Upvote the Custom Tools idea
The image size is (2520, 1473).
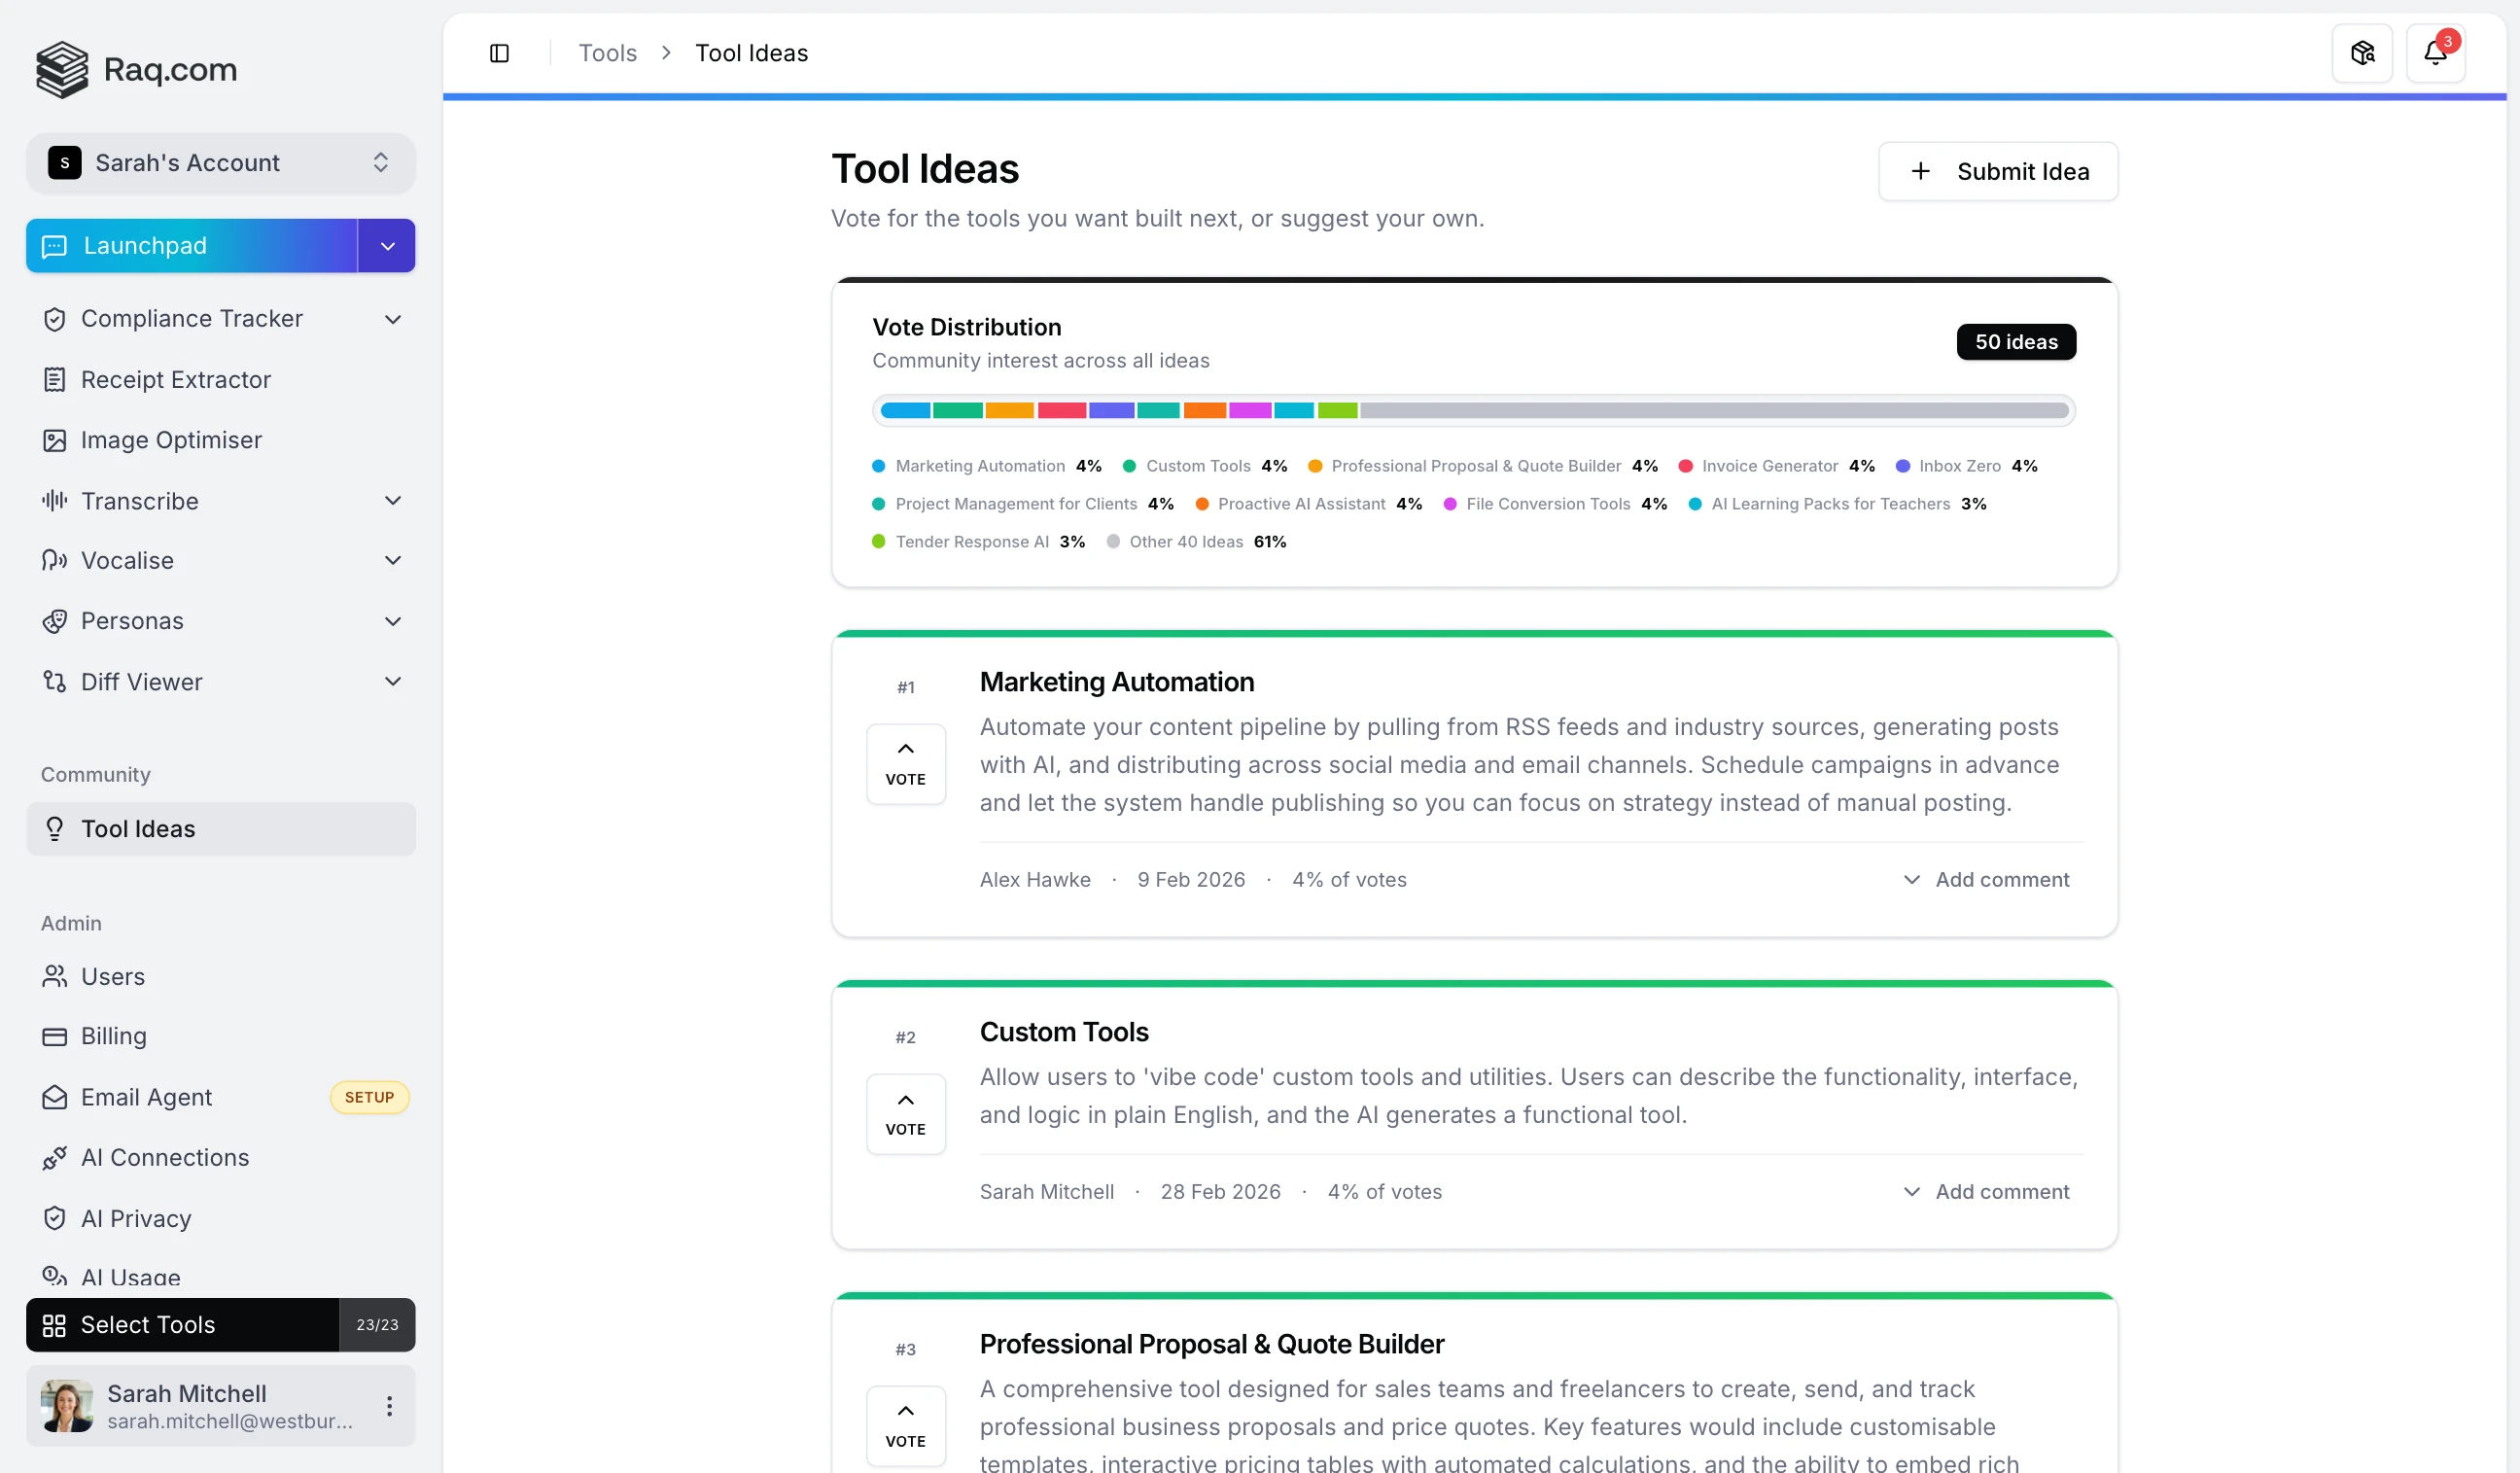click(905, 1113)
